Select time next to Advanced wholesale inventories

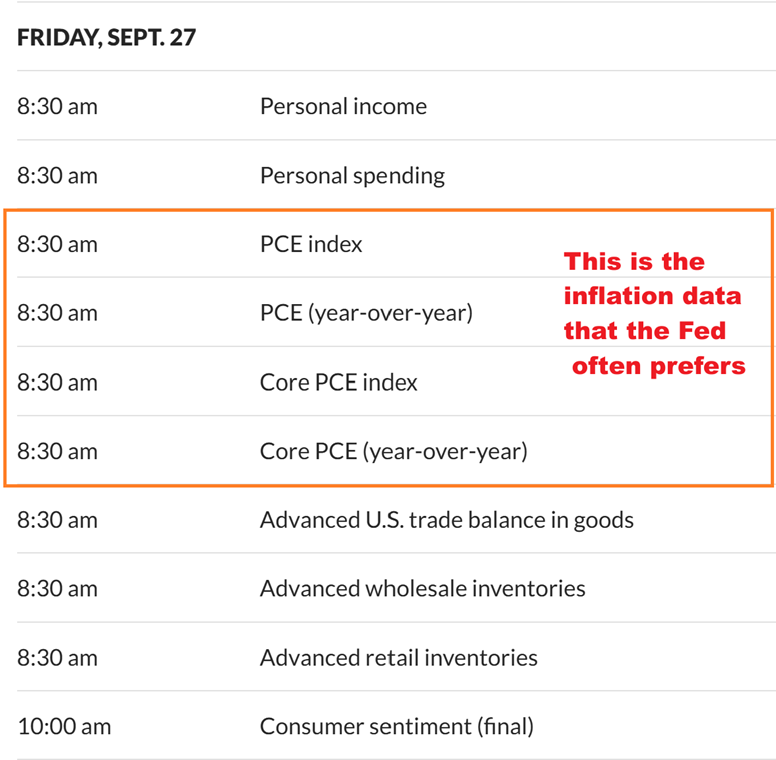pos(57,589)
